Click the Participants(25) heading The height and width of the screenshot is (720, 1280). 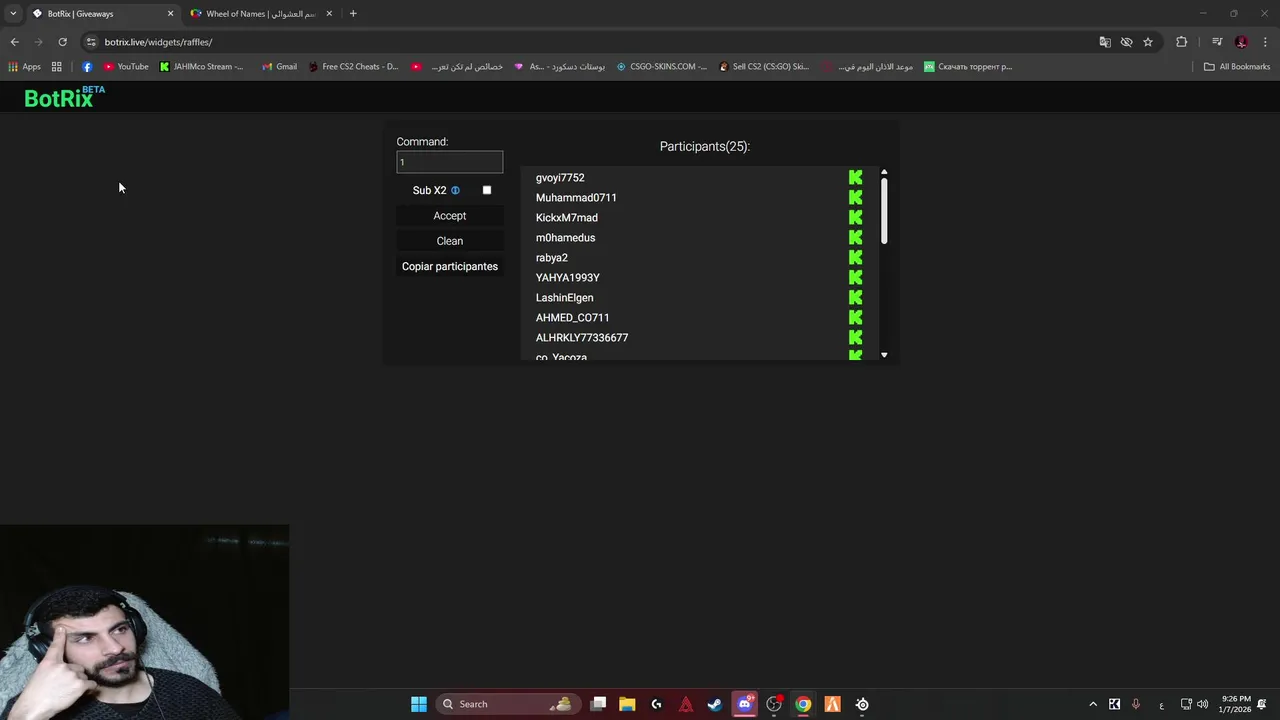[x=705, y=147]
